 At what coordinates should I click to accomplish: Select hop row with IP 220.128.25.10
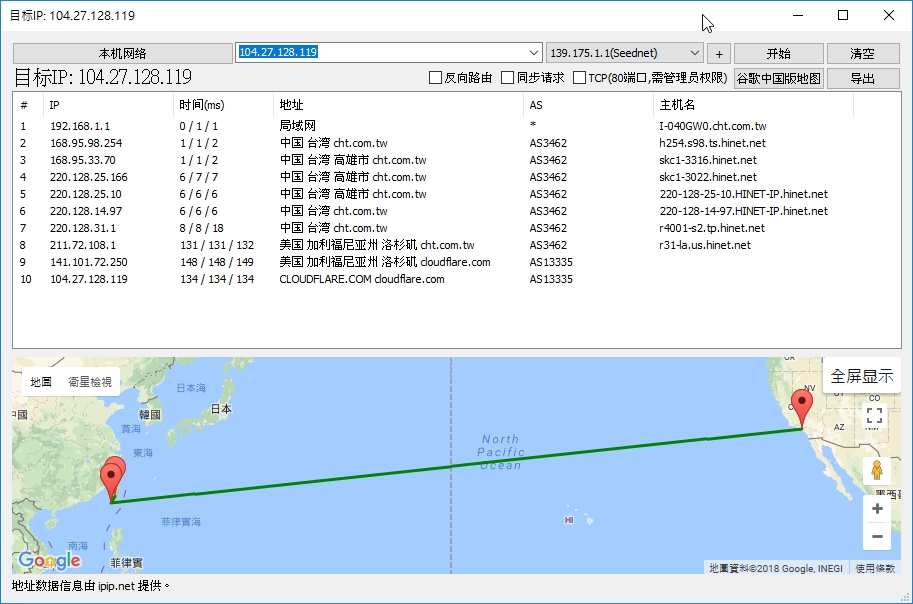[456, 194]
